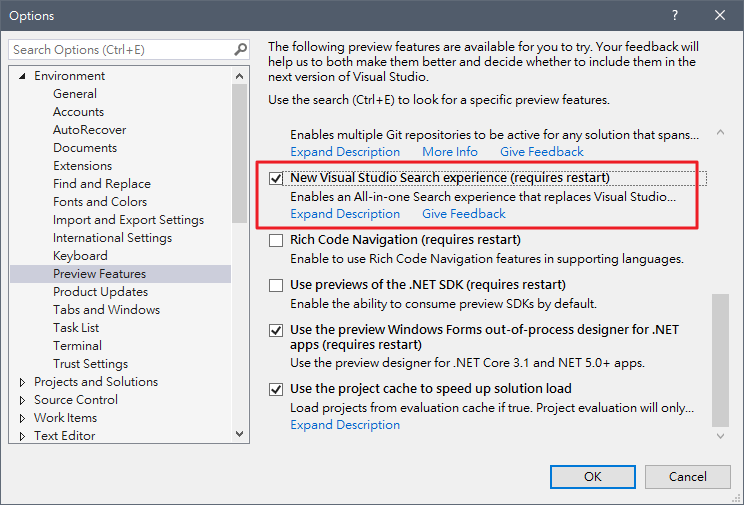
Task: Give Feedback on multiple Git repositories
Action: coord(541,152)
